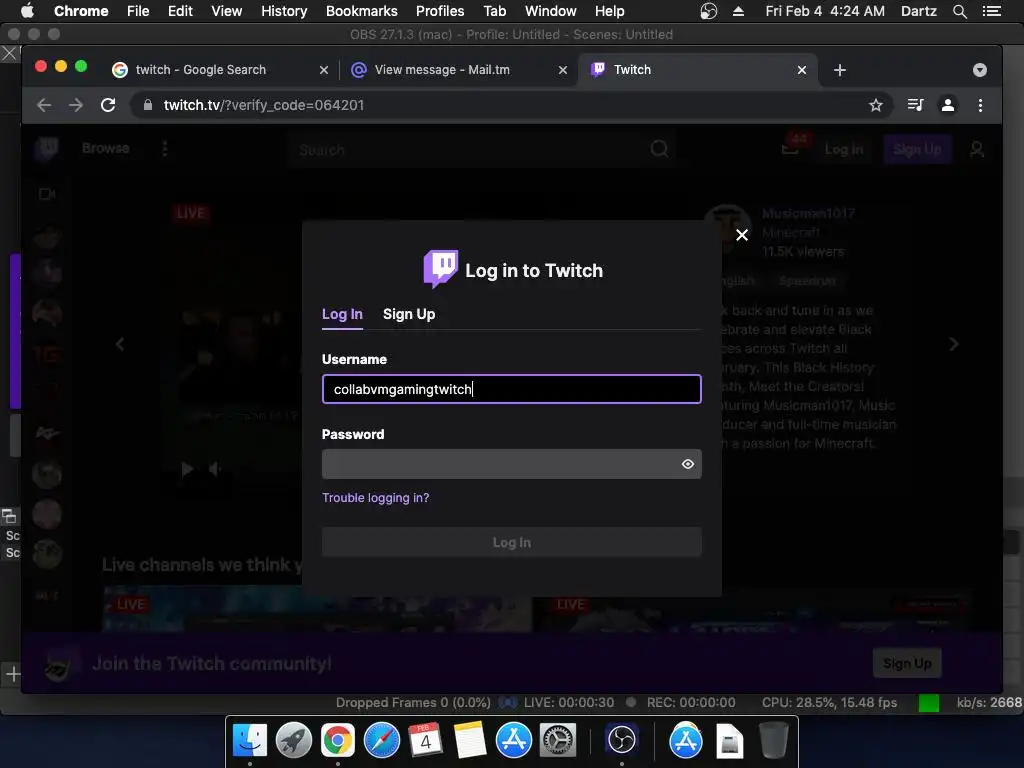The width and height of the screenshot is (1024, 768).
Task: Click eject icon in menu bar
Action: coord(738,11)
